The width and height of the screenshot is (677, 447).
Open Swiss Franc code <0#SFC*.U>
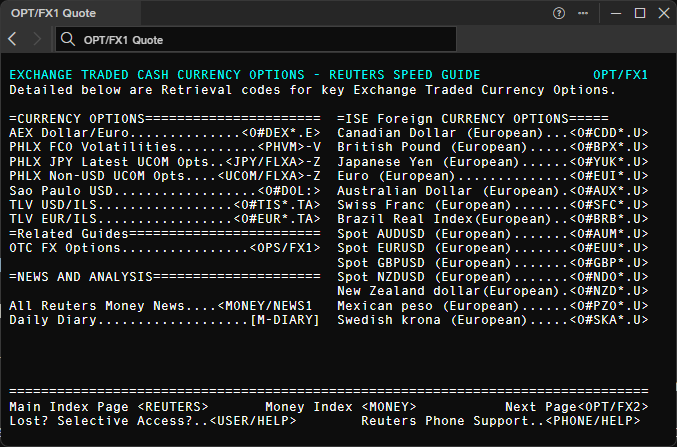[609, 205]
